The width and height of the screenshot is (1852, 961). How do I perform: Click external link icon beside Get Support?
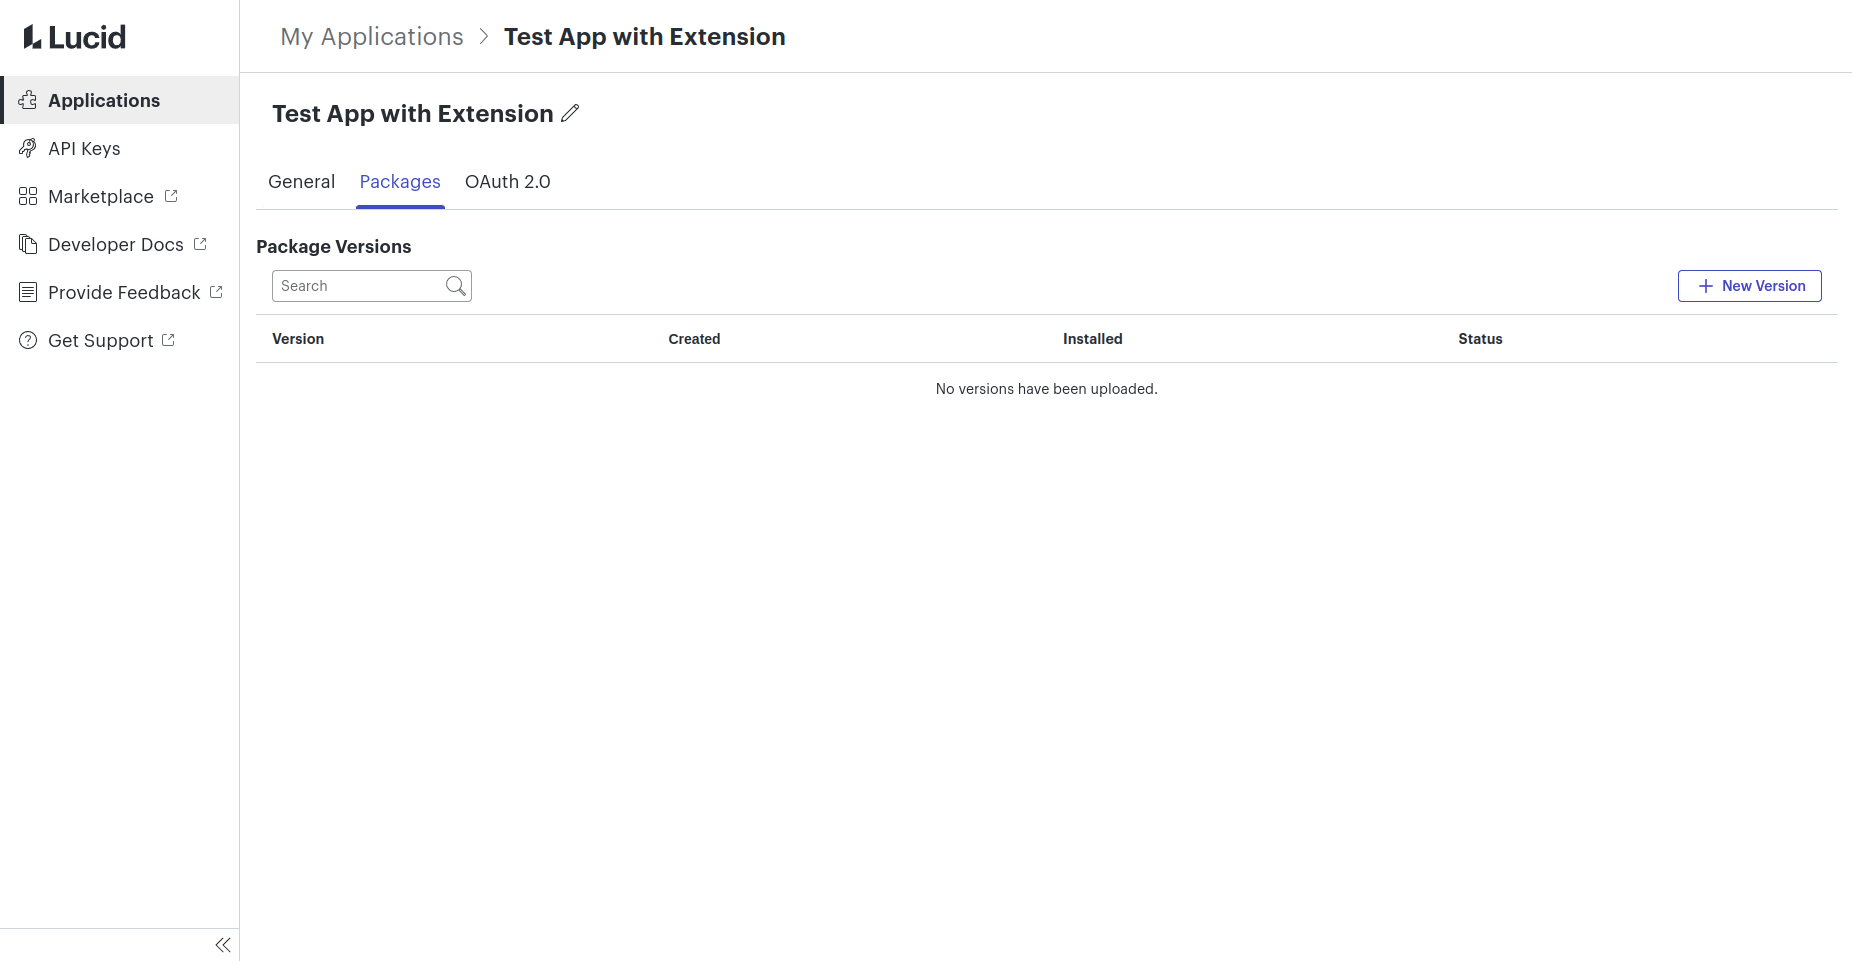168,340
